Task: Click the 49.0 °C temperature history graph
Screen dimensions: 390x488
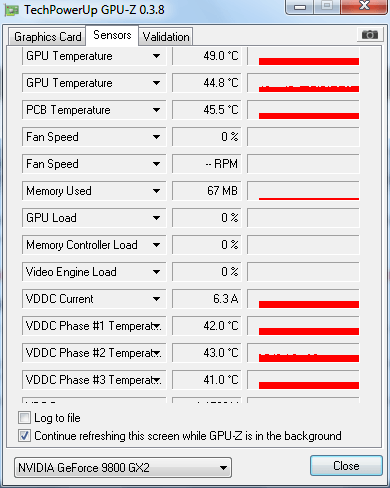Action: pyautogui.click(x=303, y=56)
